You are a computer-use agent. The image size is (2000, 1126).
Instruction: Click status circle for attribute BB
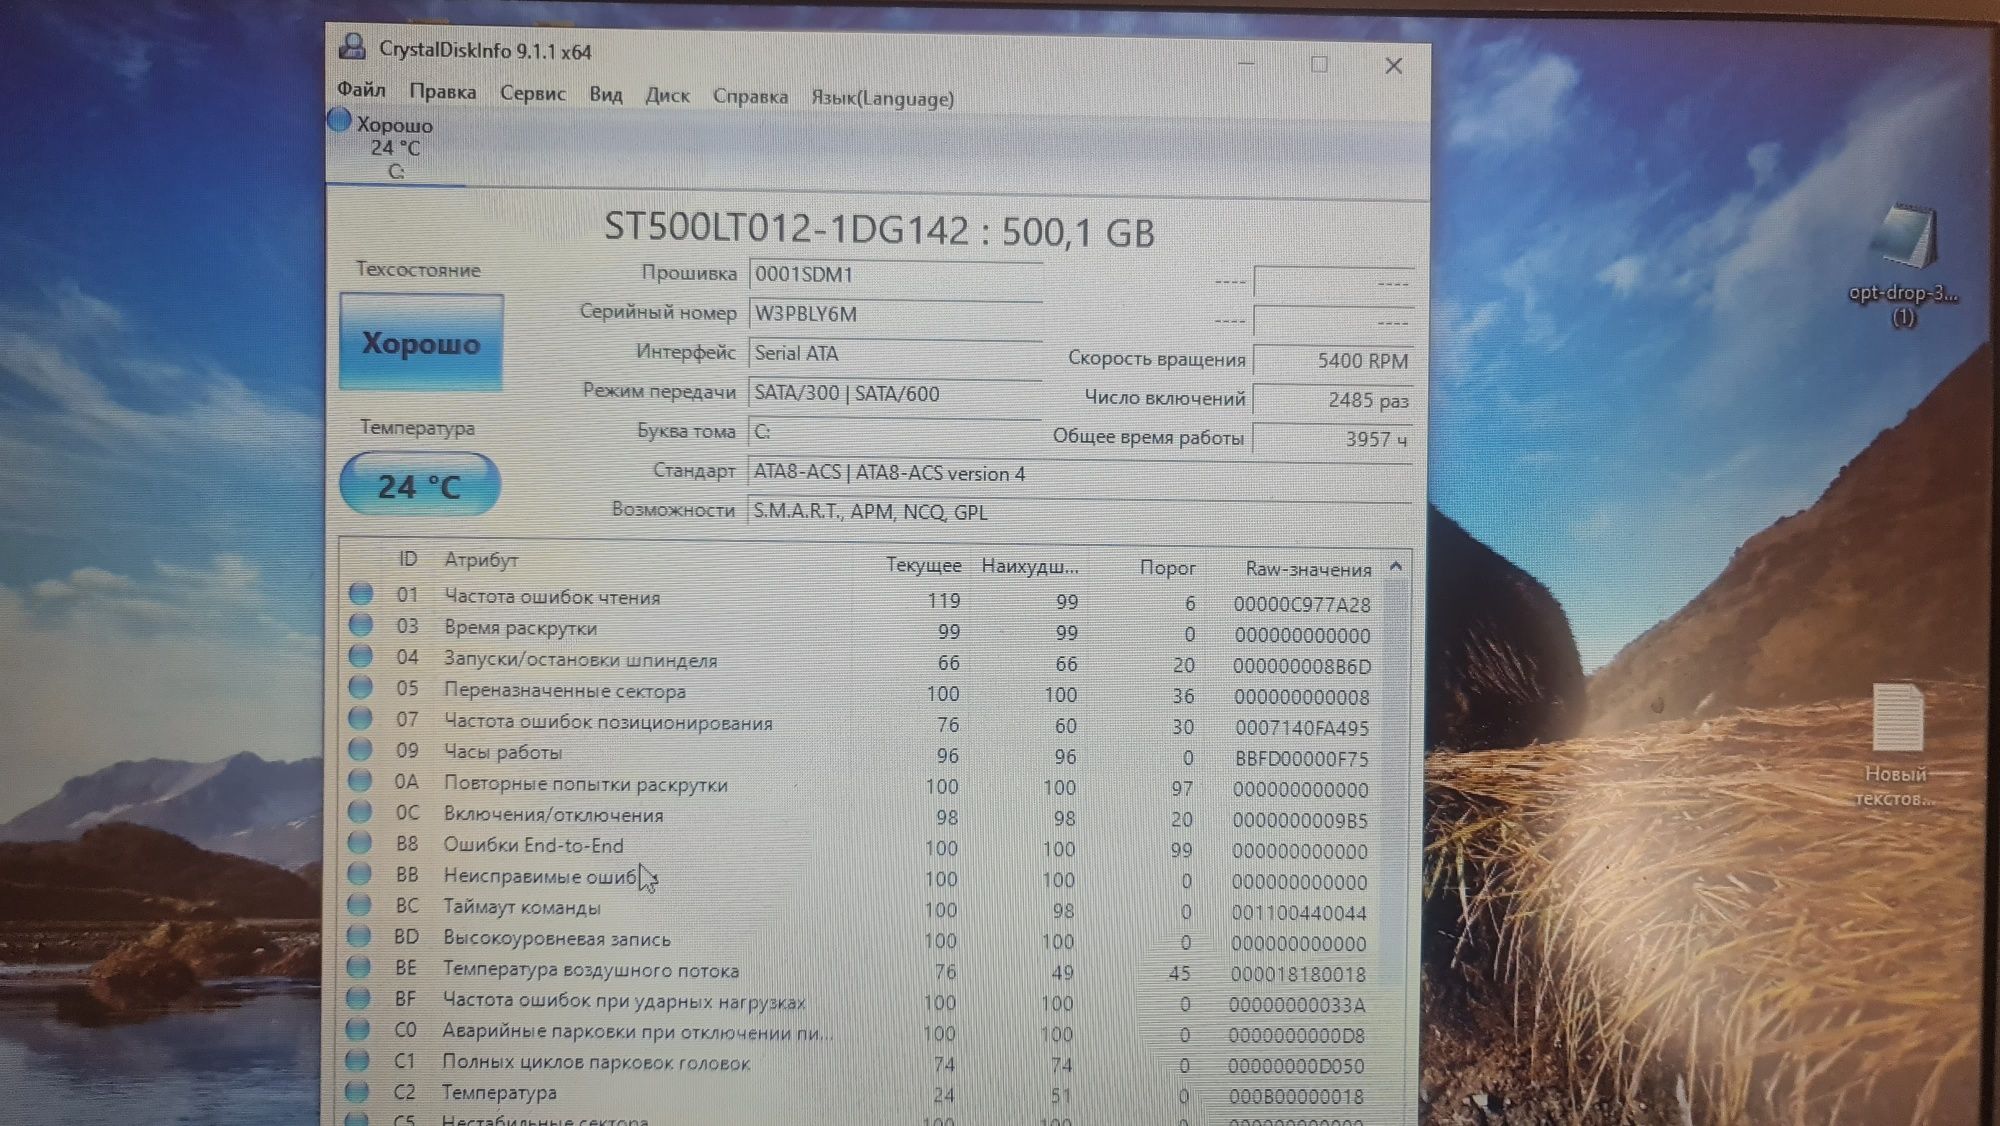pyautogui.click(x=359, y=873)
